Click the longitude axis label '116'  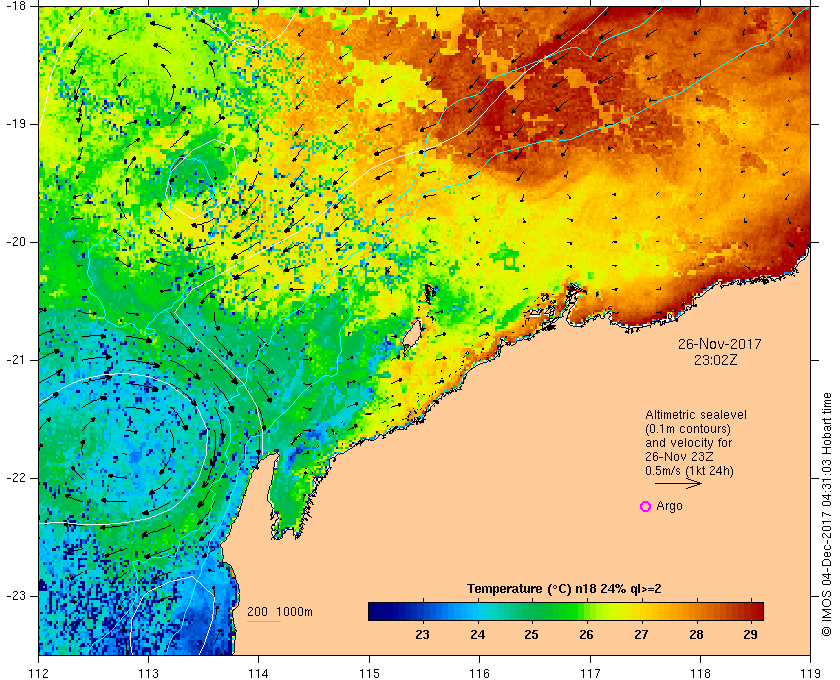pos(479,674)
